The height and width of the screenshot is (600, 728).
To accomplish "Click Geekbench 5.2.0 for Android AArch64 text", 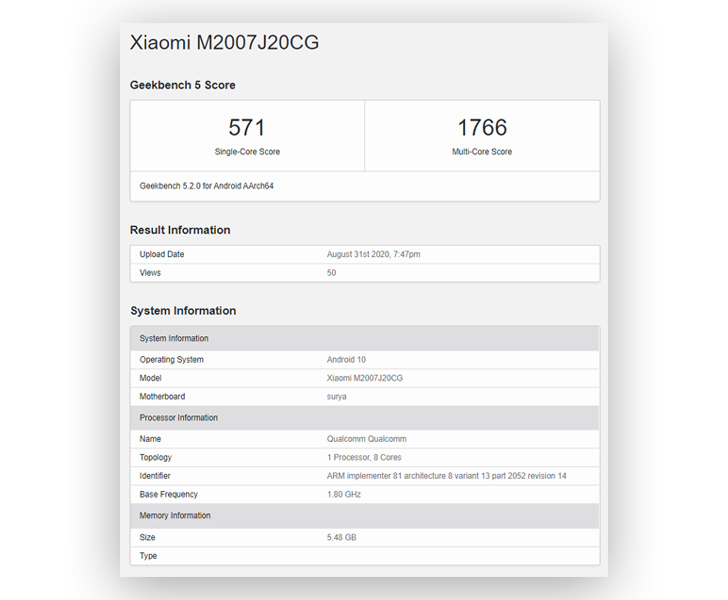I will click(207, 186).
